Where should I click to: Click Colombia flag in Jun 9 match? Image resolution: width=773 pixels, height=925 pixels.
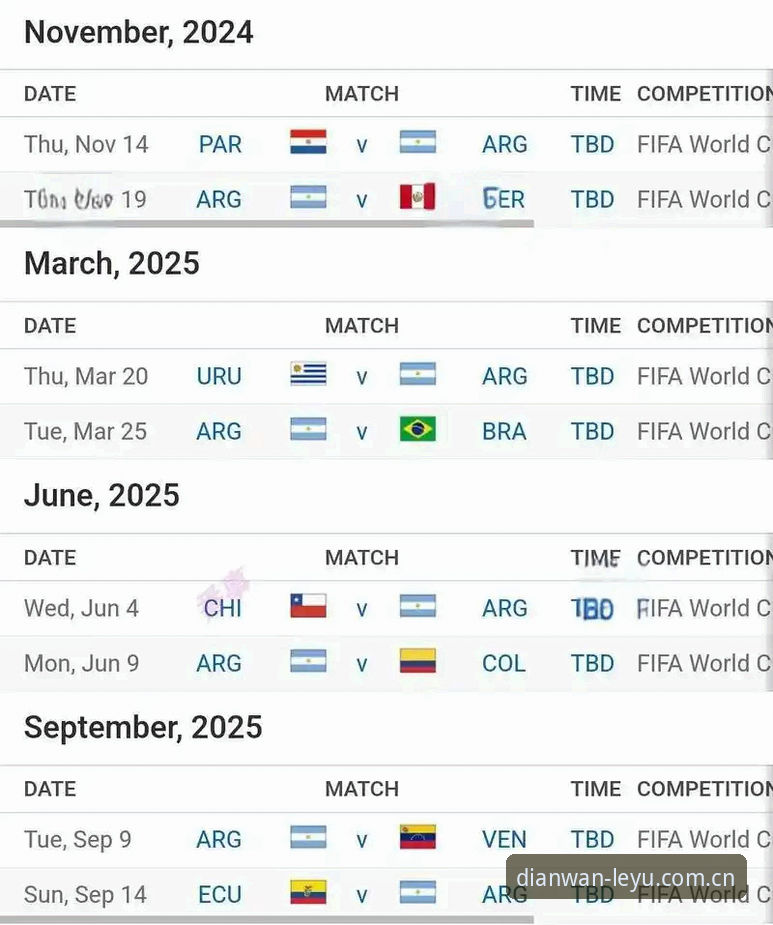[x=417, y=661]
